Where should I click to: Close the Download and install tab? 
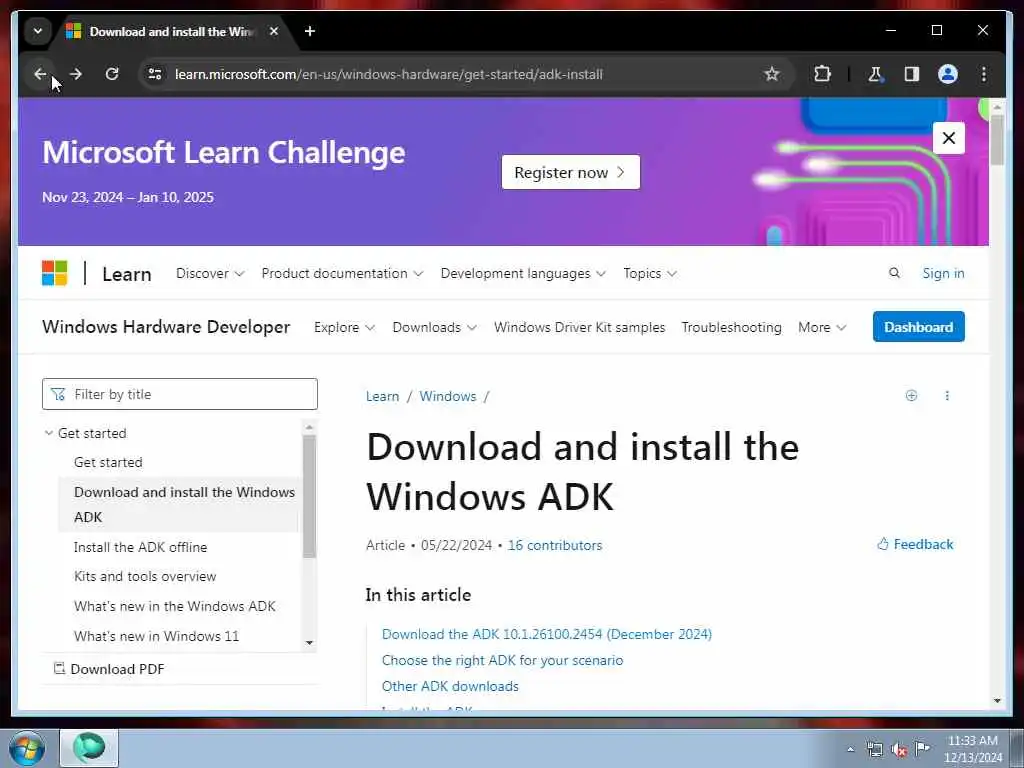[274, 31]
